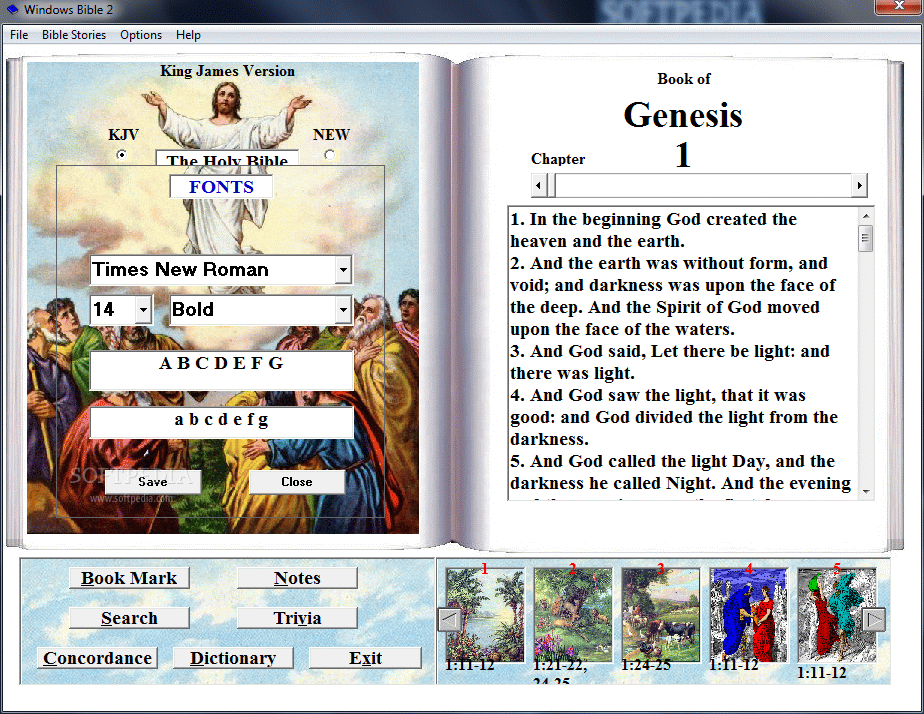Click the Genesis book title
The image size is (924, 714).
pos(683,115)
